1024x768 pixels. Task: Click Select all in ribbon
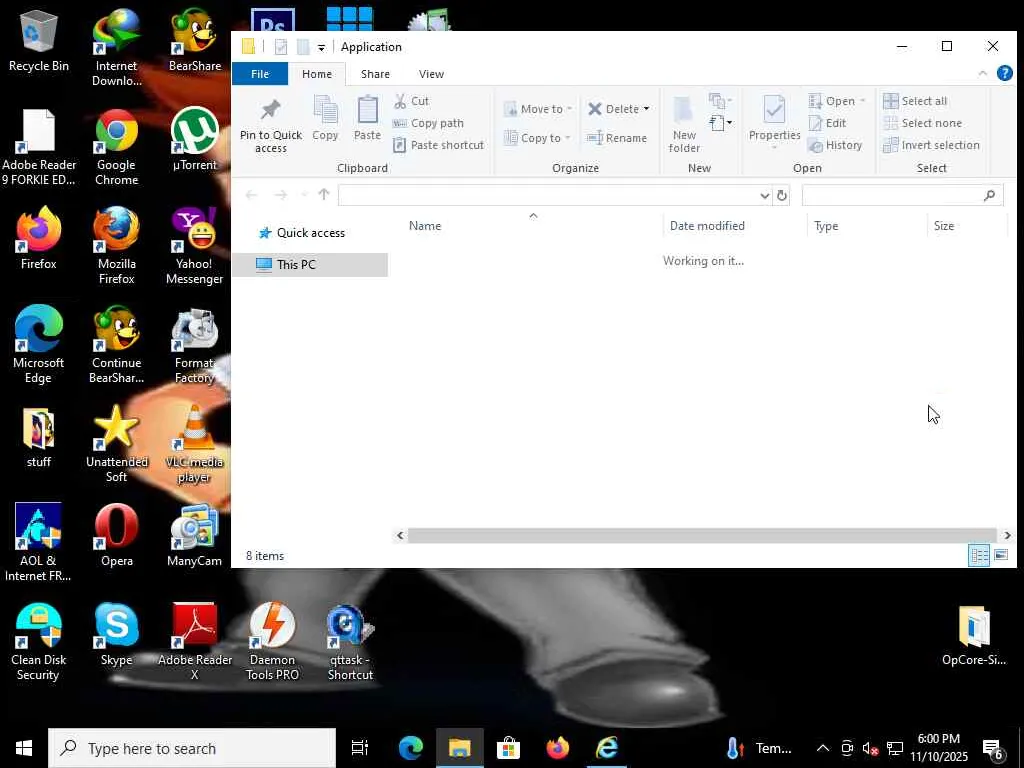tap(915, 101)
